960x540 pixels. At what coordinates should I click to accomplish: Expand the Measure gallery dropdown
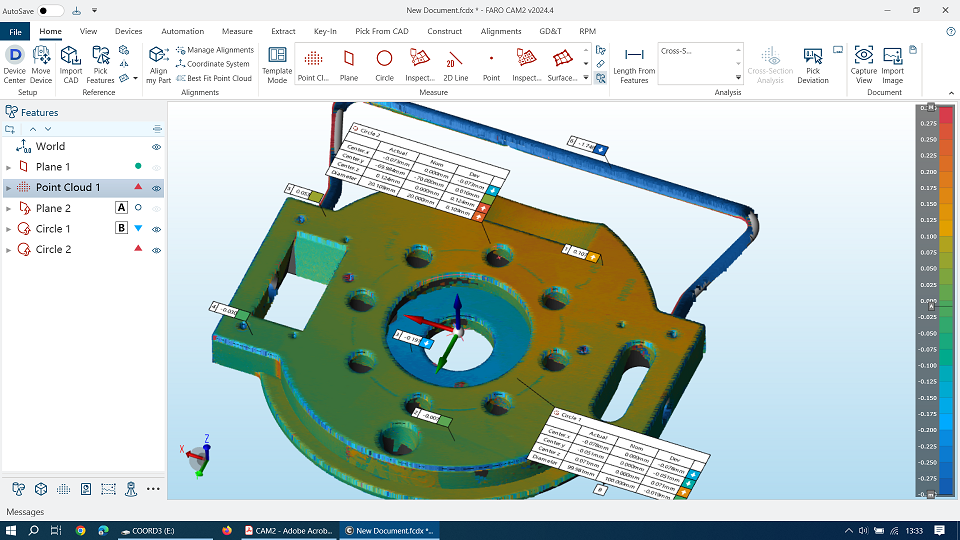586,78
